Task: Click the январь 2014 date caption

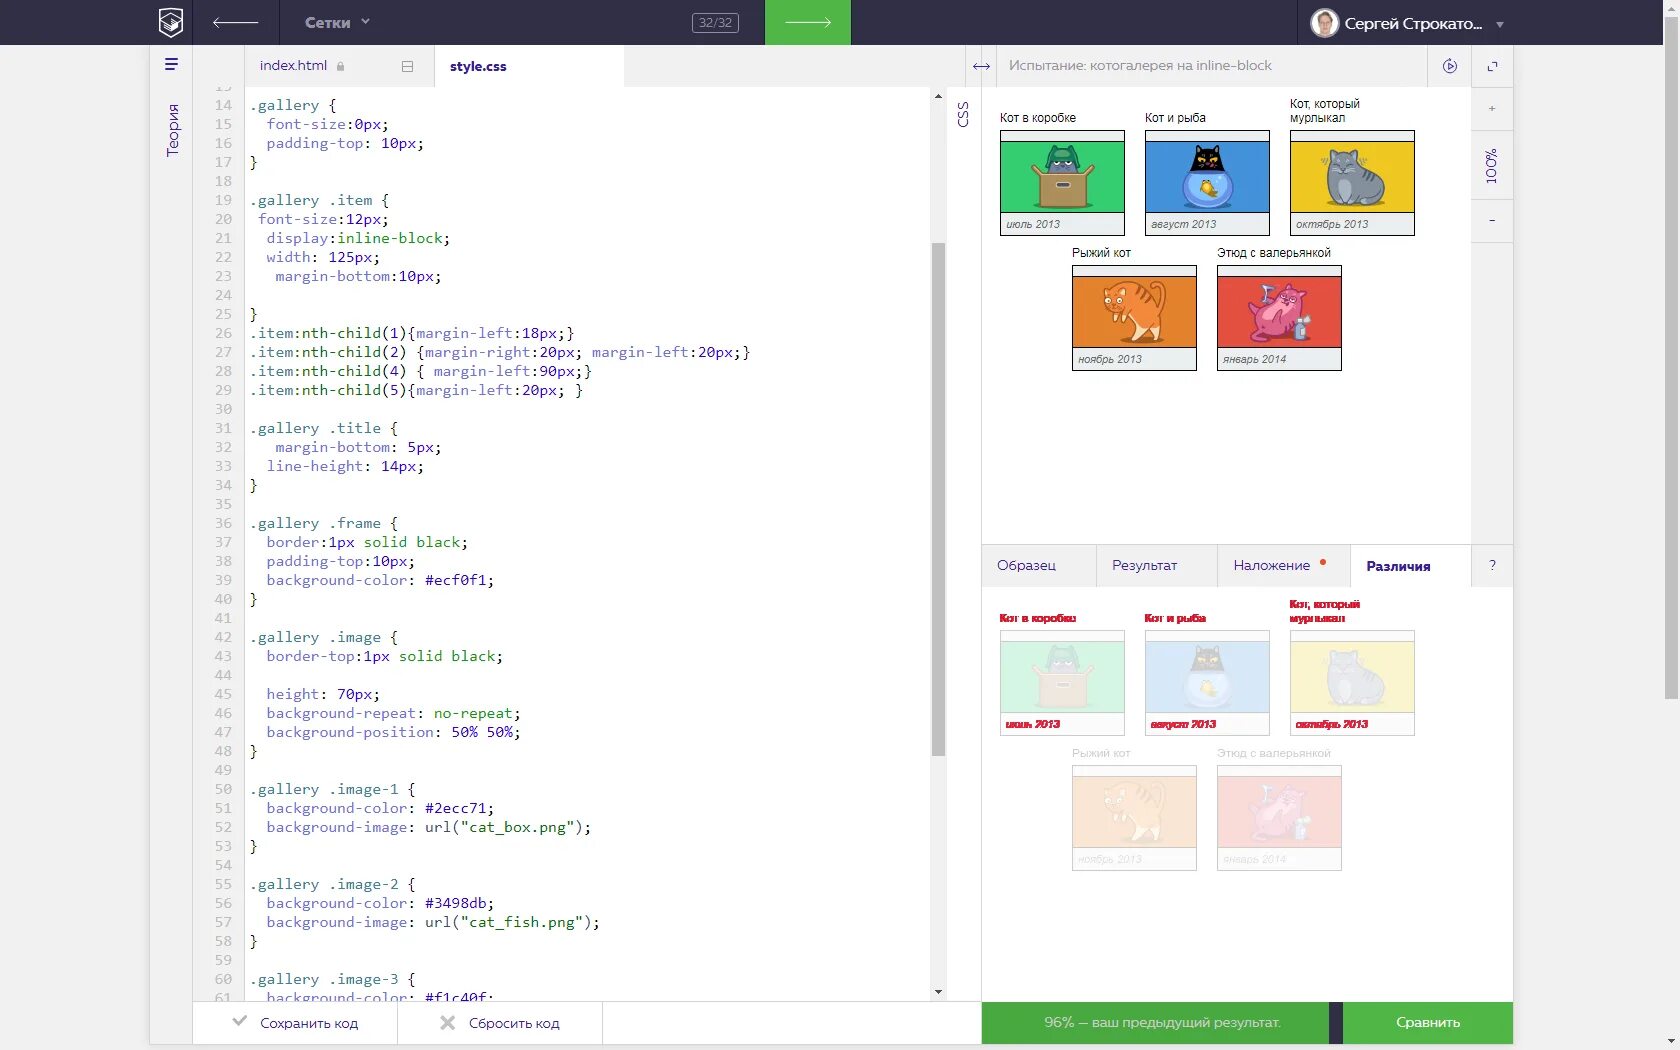Action: [1254, 359]
